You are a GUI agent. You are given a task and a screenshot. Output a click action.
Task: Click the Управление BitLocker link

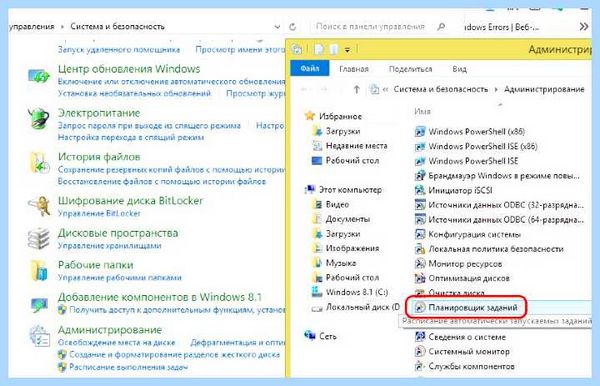(99, 213)
